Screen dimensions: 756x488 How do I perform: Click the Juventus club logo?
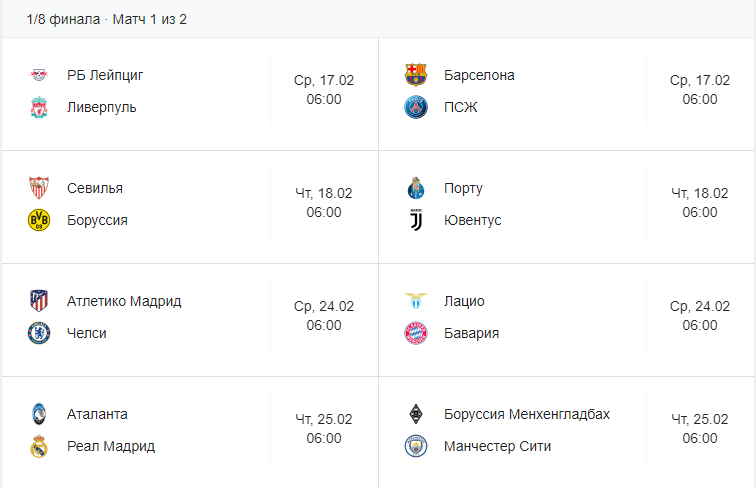(x=416, y=220)
